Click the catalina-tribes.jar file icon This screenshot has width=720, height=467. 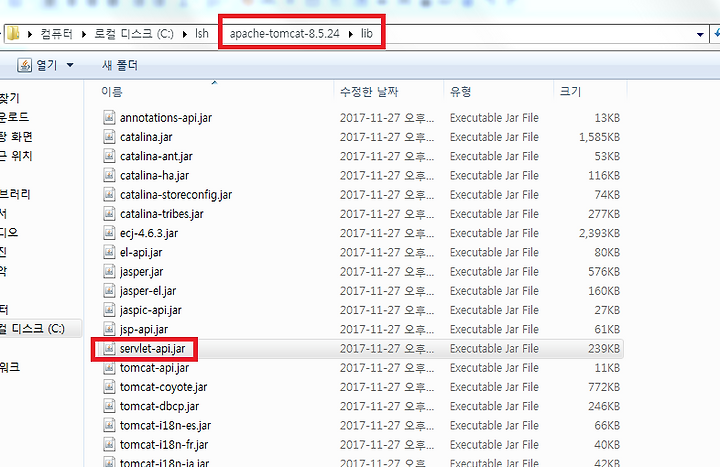click(109, 214)
